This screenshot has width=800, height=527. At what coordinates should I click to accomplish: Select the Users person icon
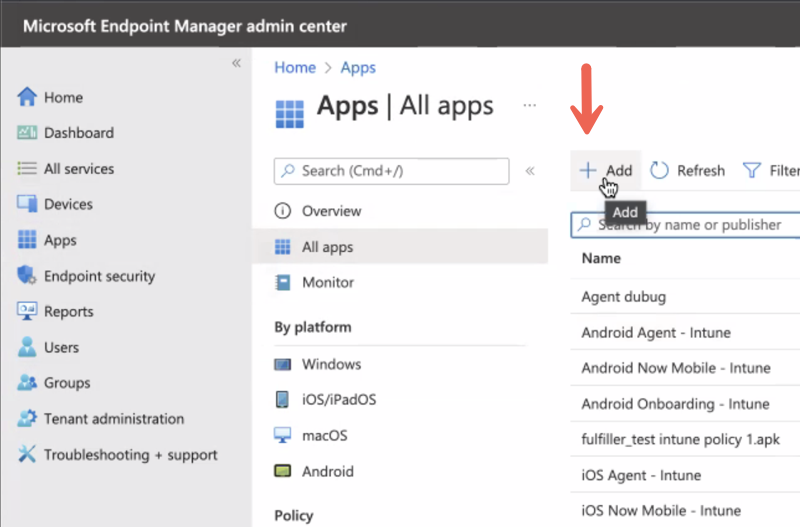click(27, 347)
